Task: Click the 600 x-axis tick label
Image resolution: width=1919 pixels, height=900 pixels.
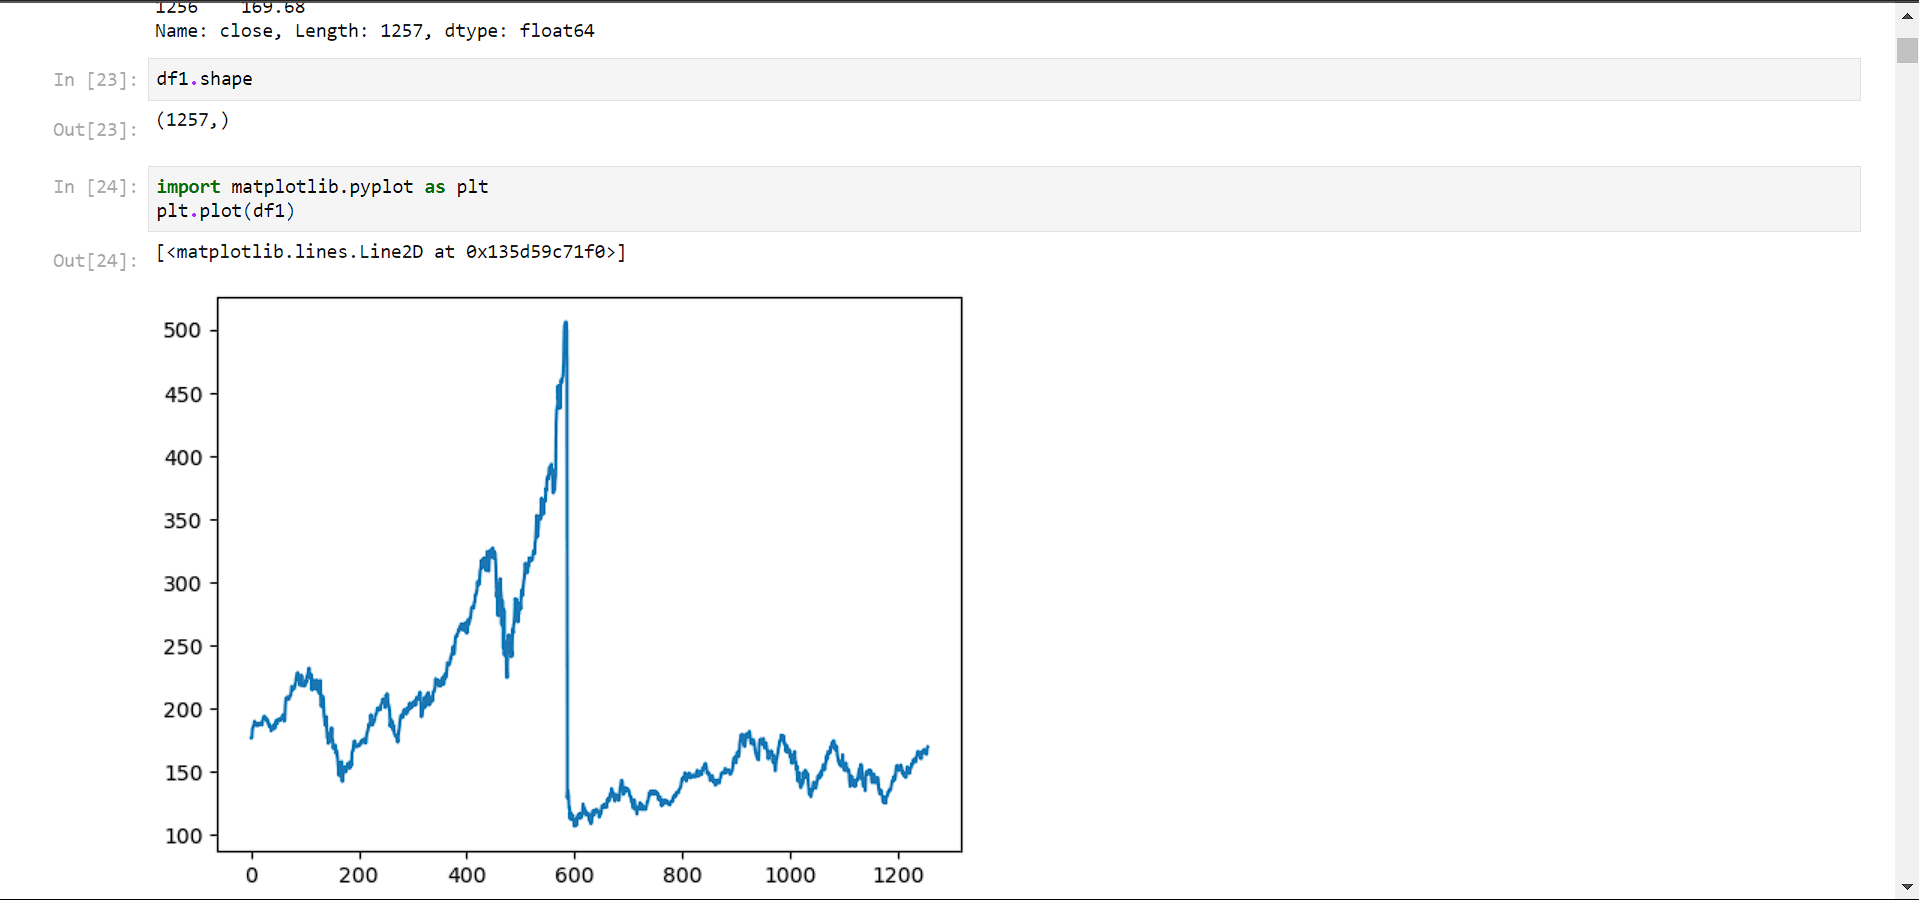Action: pyautogui.click(x=574, y=875)
